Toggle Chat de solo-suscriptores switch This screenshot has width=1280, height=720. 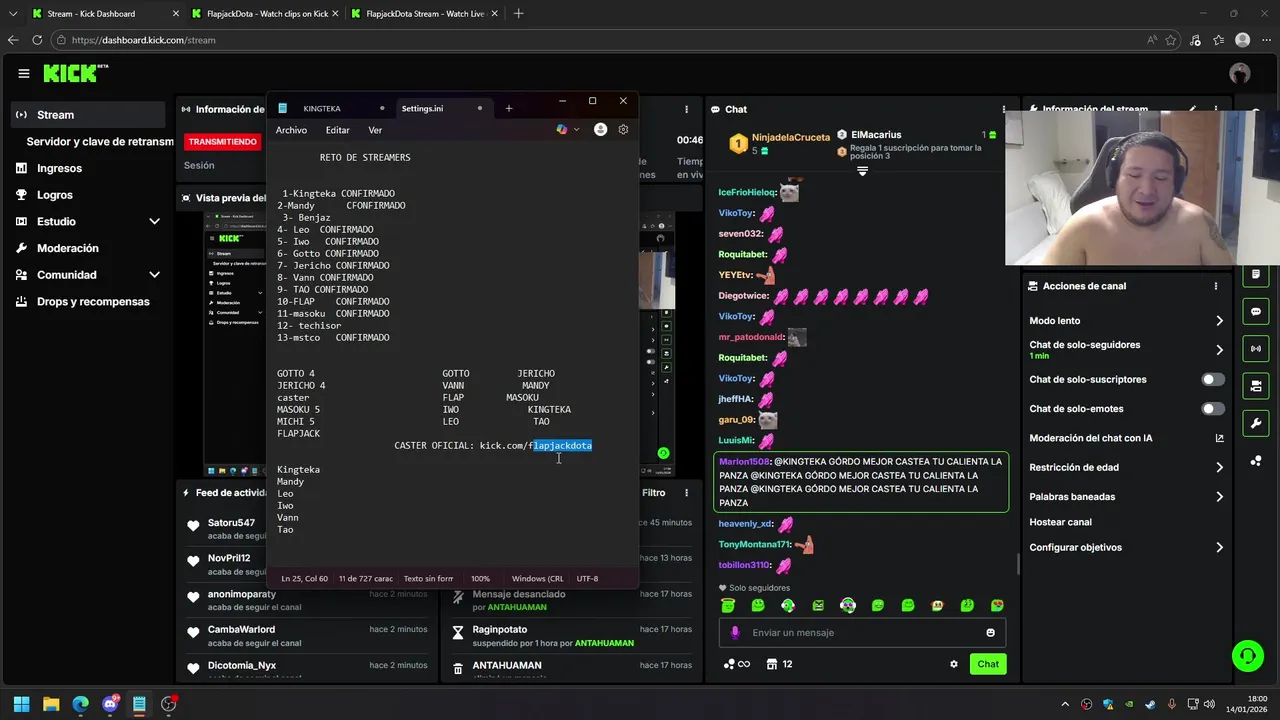pyautogui.click(x=1213, y=380)
